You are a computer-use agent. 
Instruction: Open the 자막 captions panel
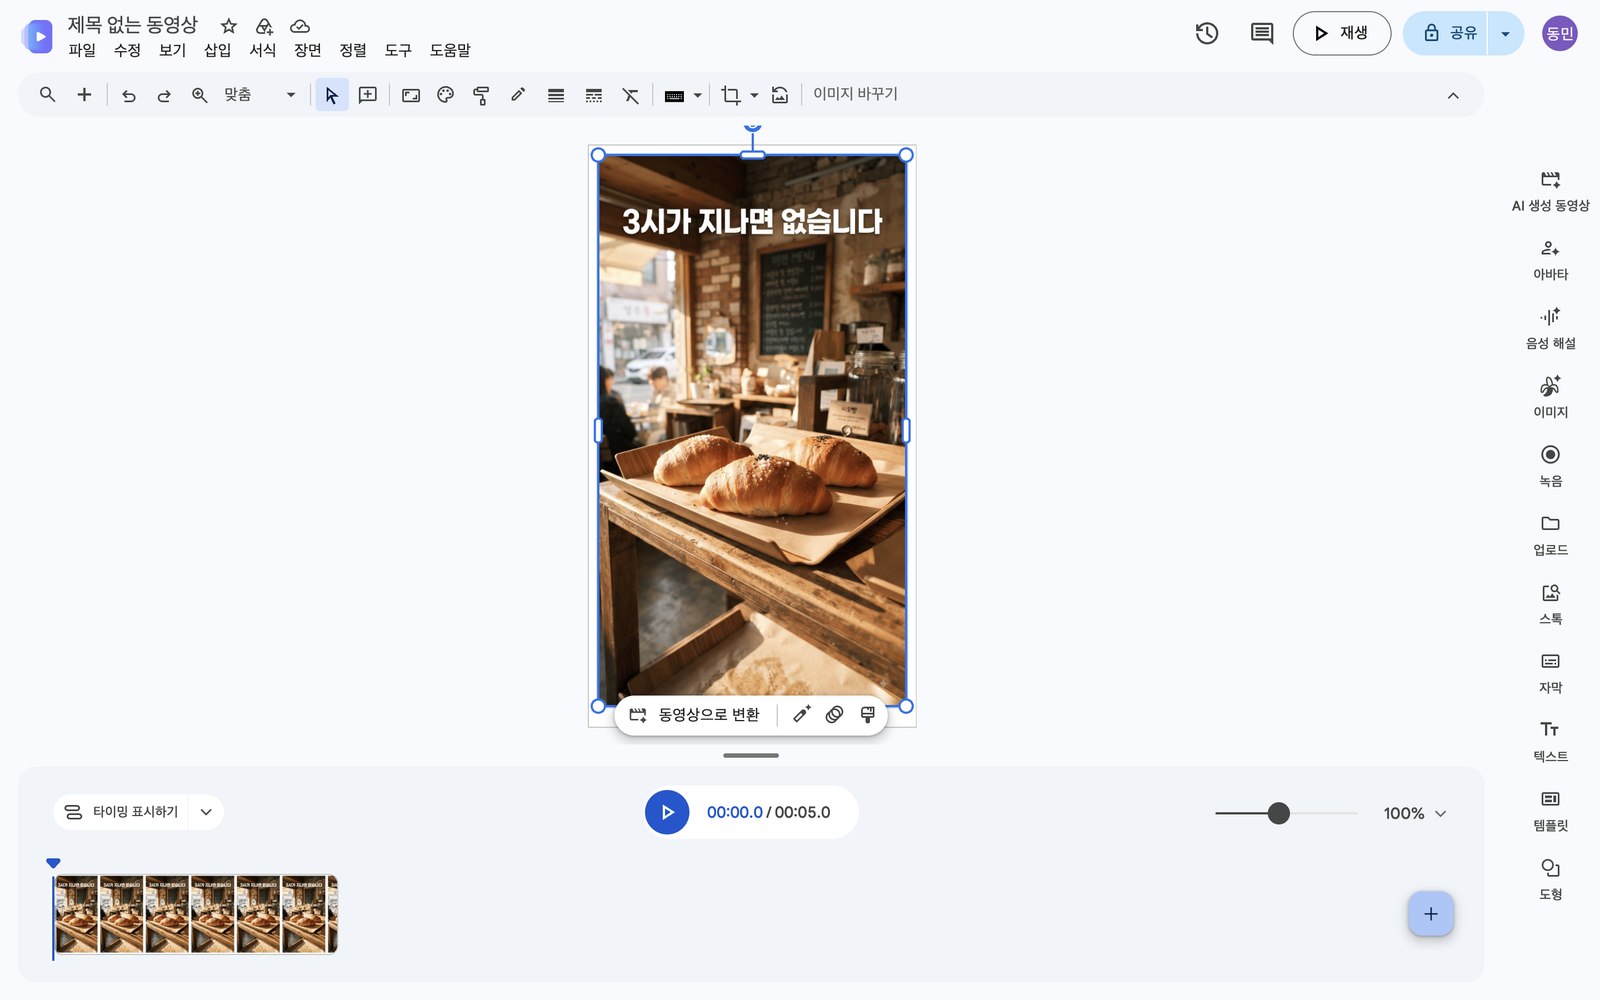click(x=1550, y=674)
